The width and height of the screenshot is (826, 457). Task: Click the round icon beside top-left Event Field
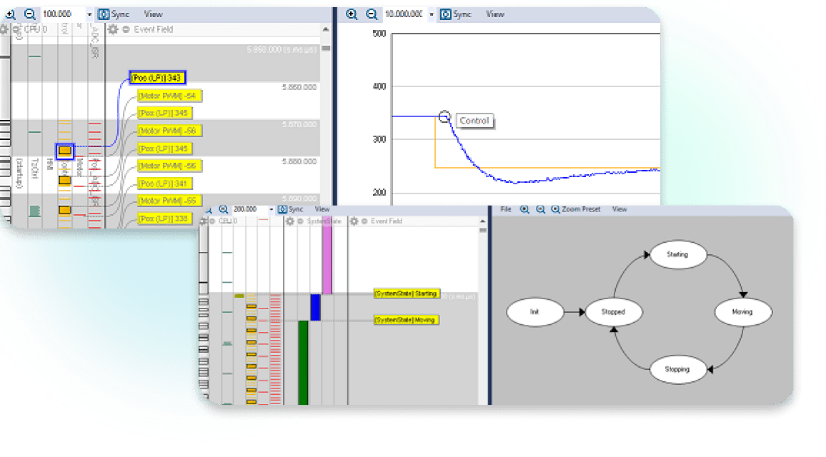point(126,29)
